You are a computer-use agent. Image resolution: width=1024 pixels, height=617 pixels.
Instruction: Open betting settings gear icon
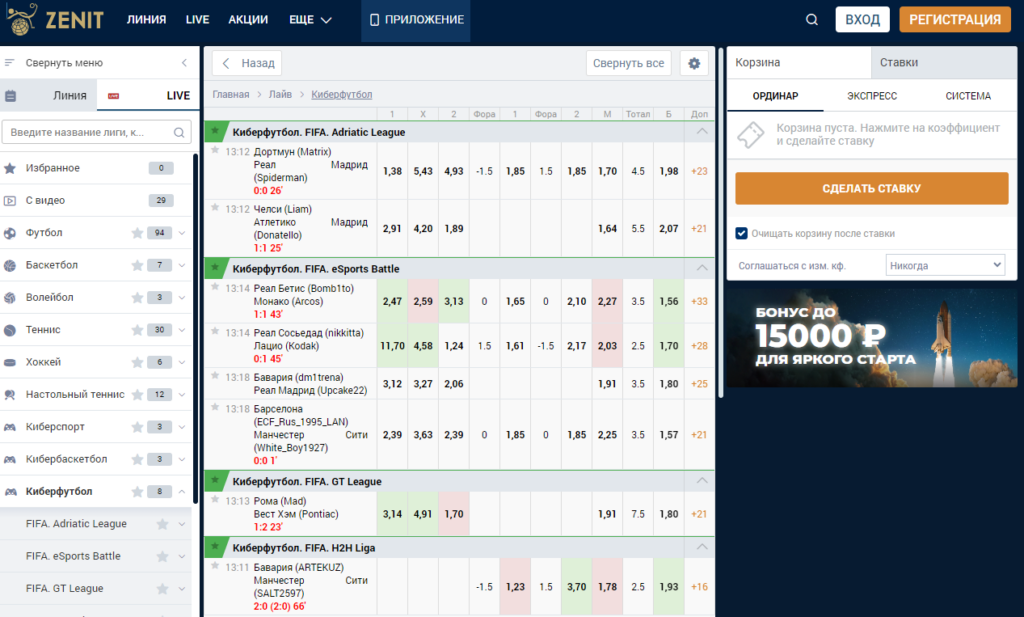(694, 63)
